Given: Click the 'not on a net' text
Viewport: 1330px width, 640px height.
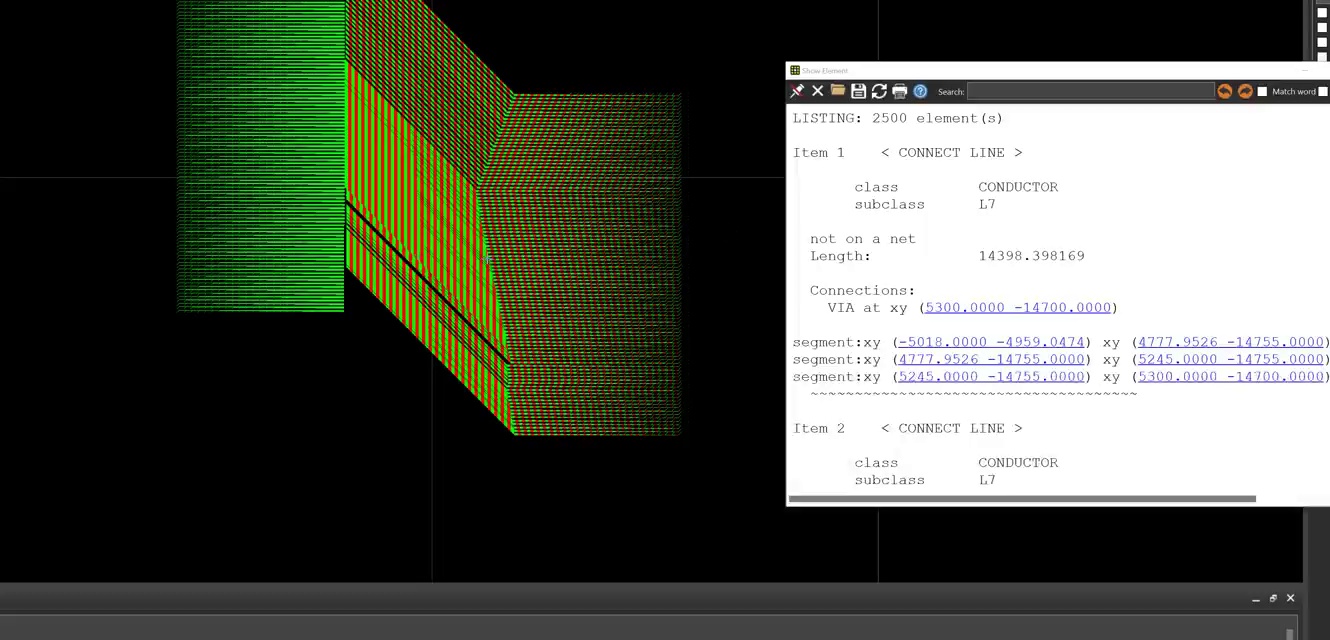Looking at the screenshot, I should [x=863, y=239].
